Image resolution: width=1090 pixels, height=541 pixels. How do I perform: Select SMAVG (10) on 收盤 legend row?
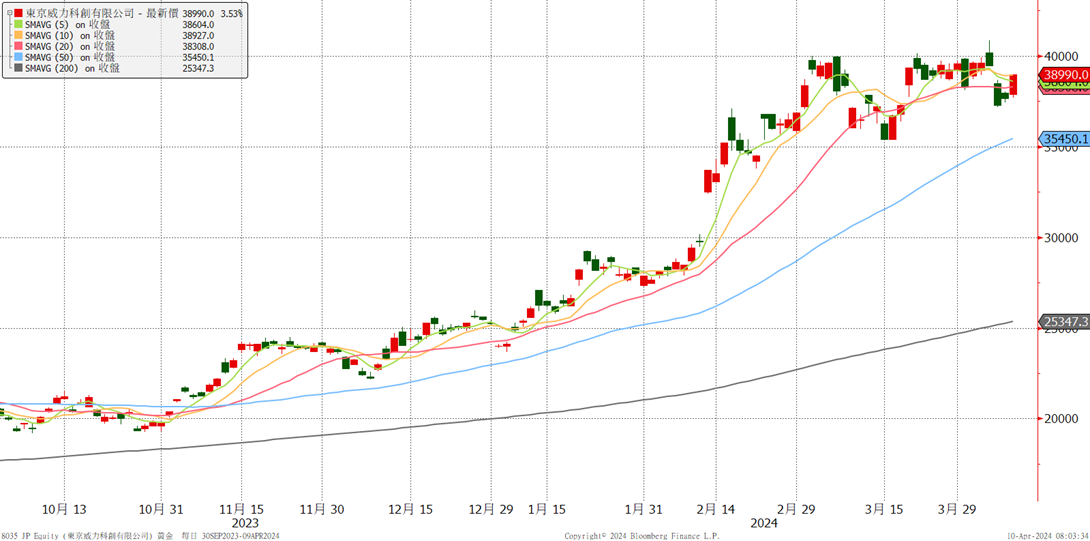click(72, 35)
